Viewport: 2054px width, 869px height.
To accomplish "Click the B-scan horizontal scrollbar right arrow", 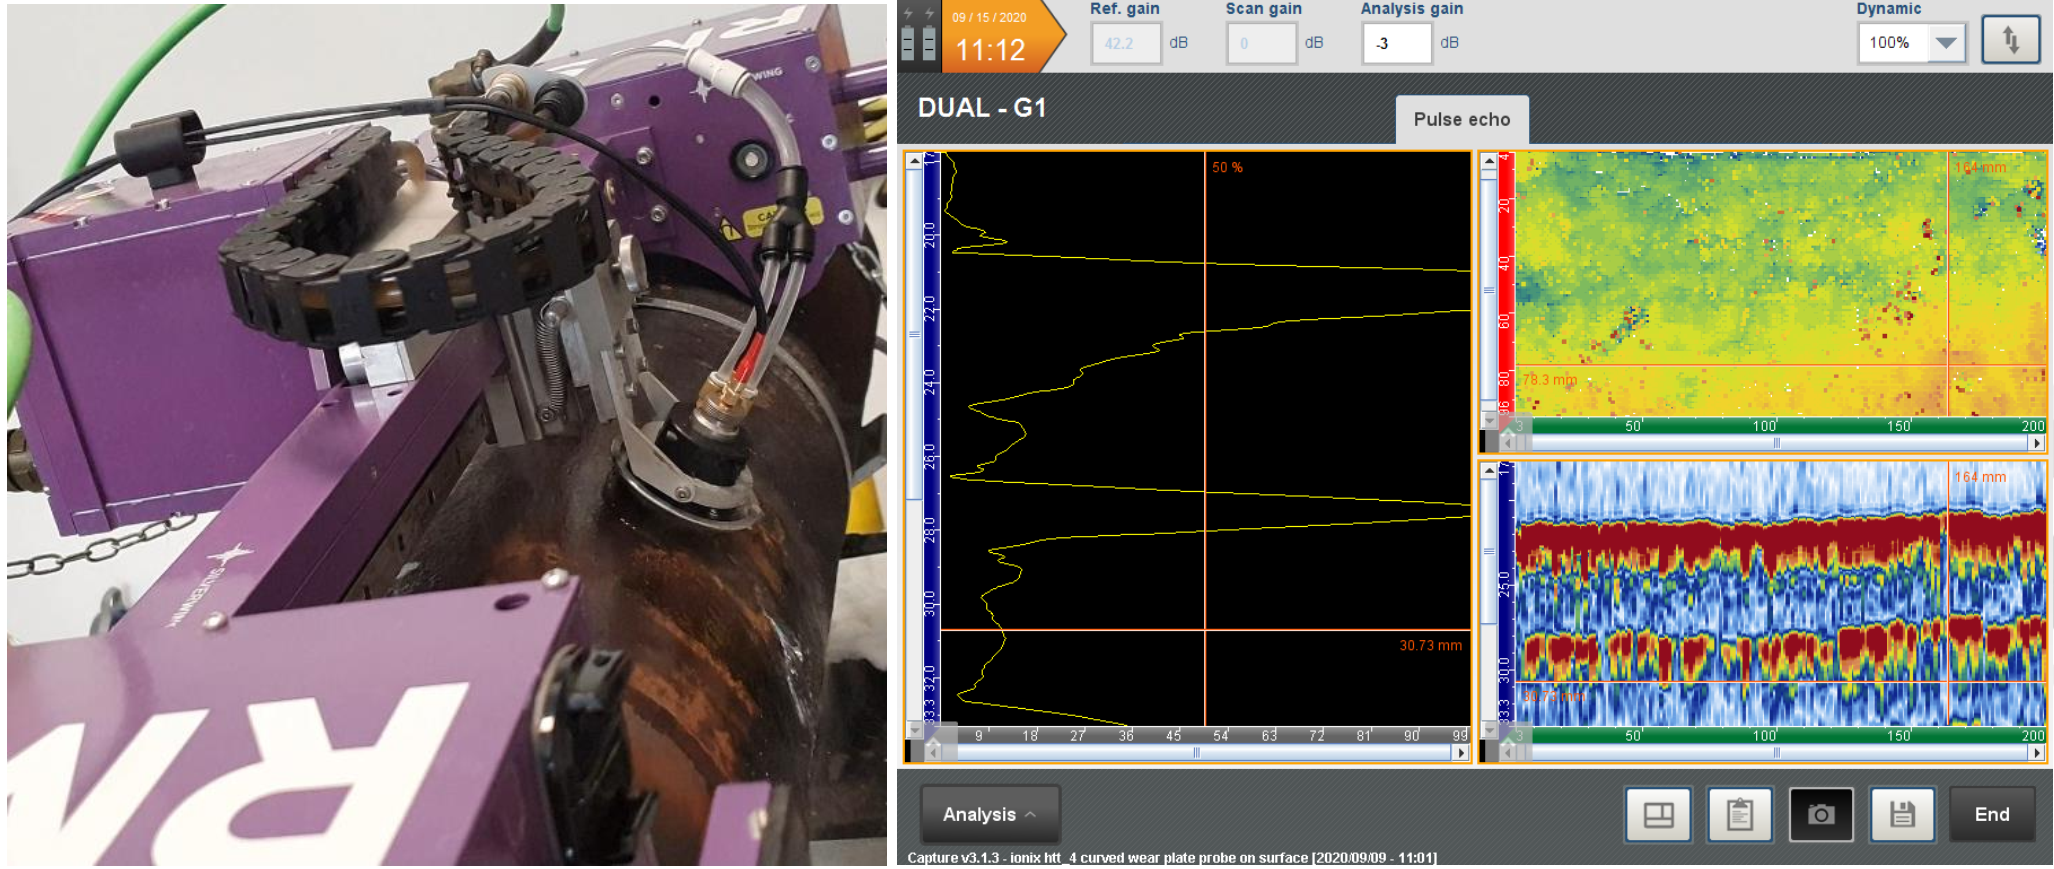I will point(2038,752).
